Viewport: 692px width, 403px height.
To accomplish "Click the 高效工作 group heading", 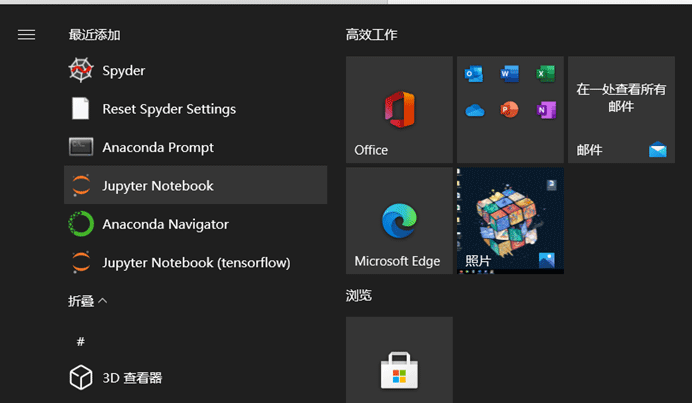I will (x=371, y=35).
